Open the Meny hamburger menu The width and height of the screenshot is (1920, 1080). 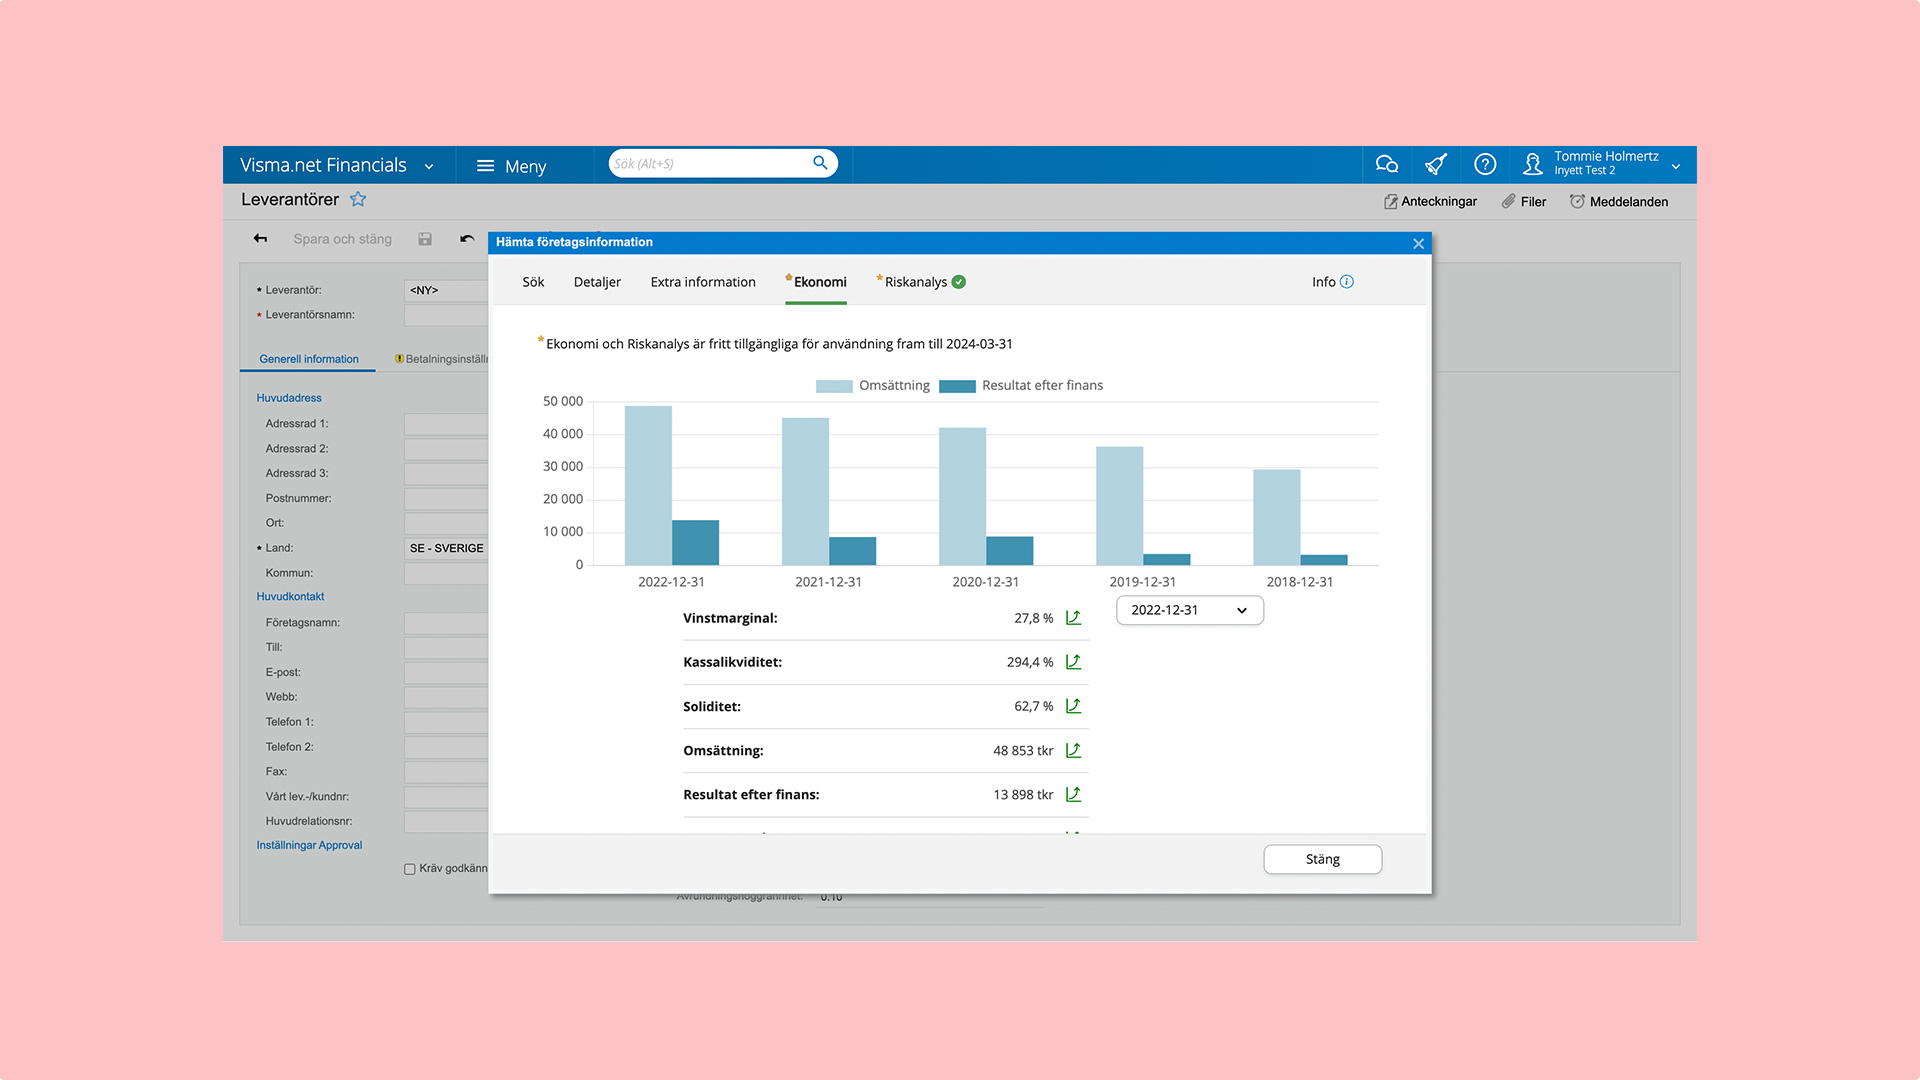pos(511,166)
